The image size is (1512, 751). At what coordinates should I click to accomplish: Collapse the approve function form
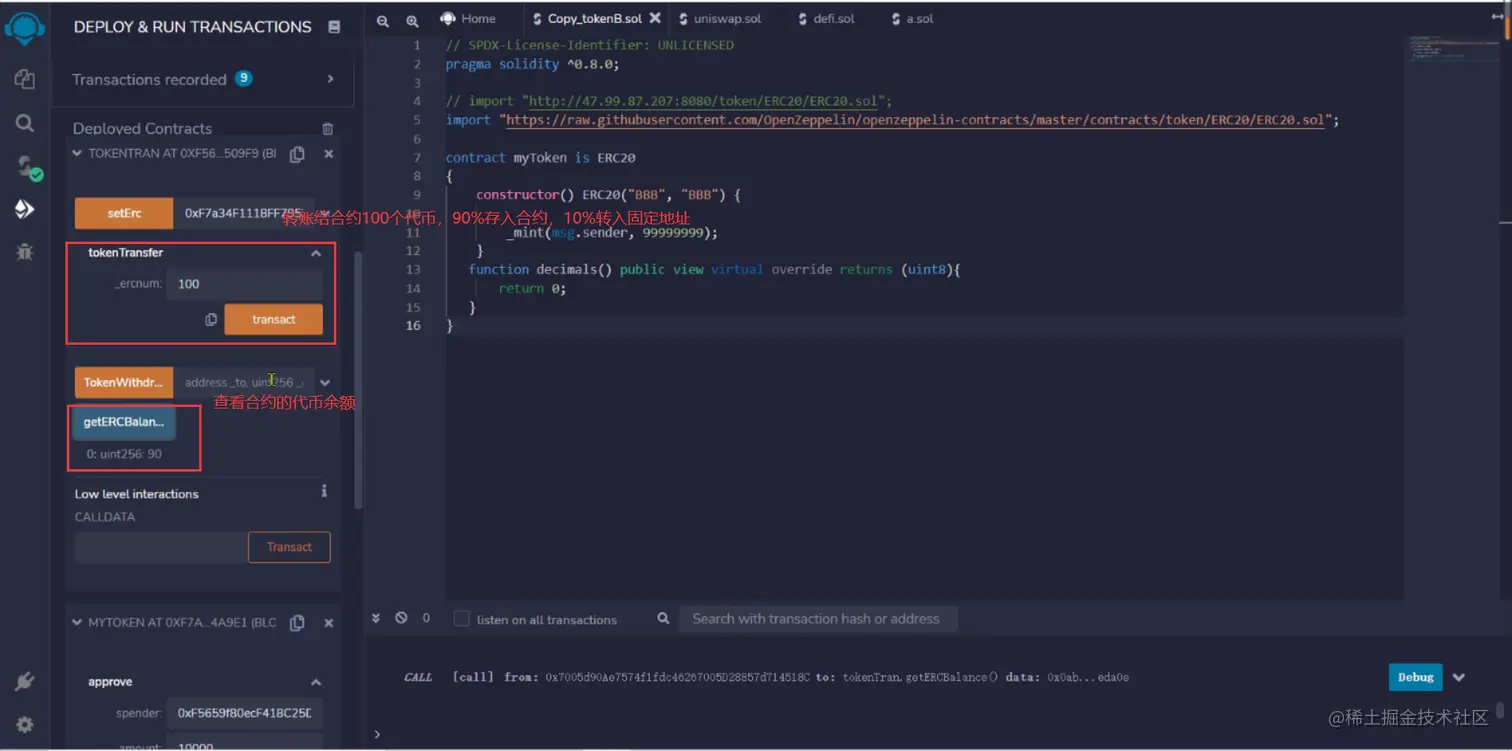(x=316, y=682)
